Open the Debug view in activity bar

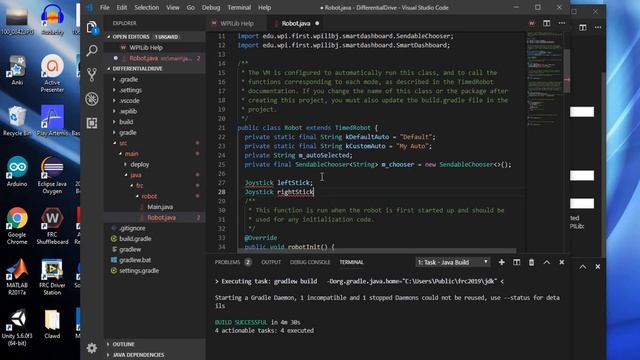(x=92, y=99)
